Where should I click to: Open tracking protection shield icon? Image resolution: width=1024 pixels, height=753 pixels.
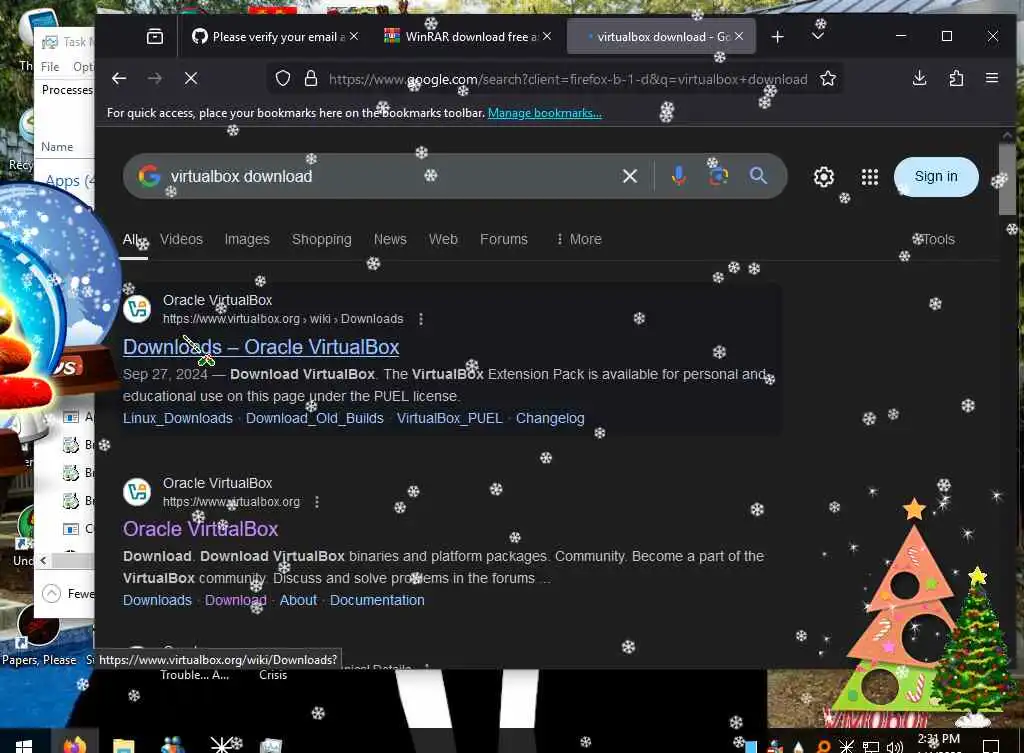coord(283,79)
